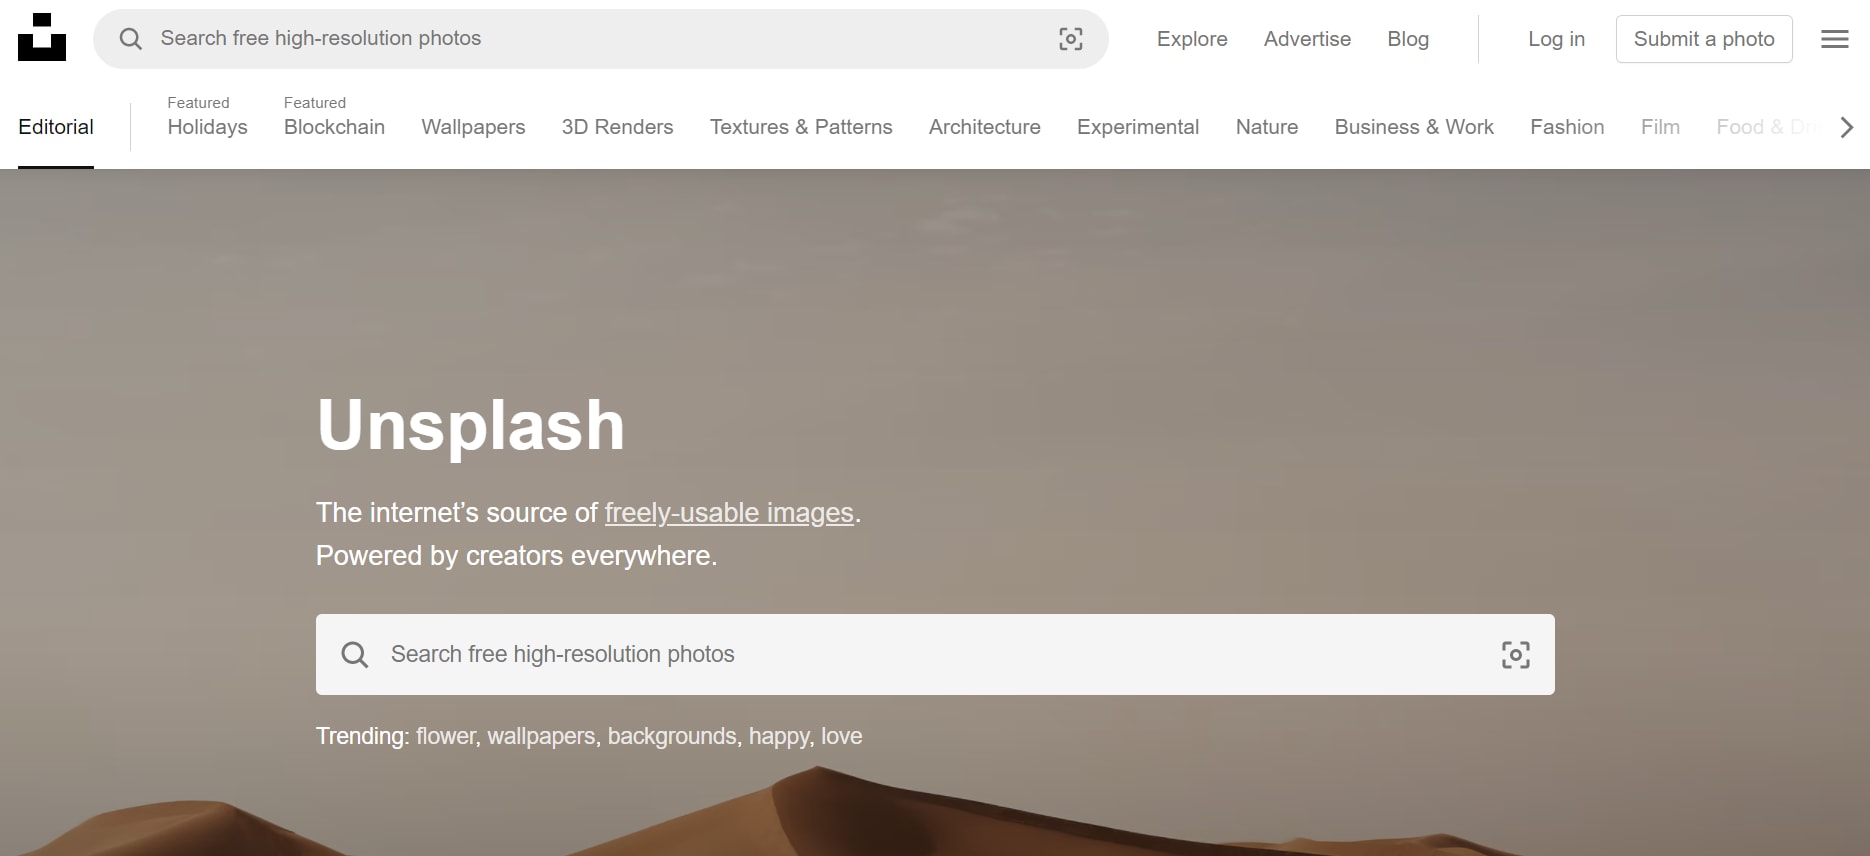Screen dimensions: 1870x856
Task: Click magnifier icon in hero search box
Action: [355, 655]
